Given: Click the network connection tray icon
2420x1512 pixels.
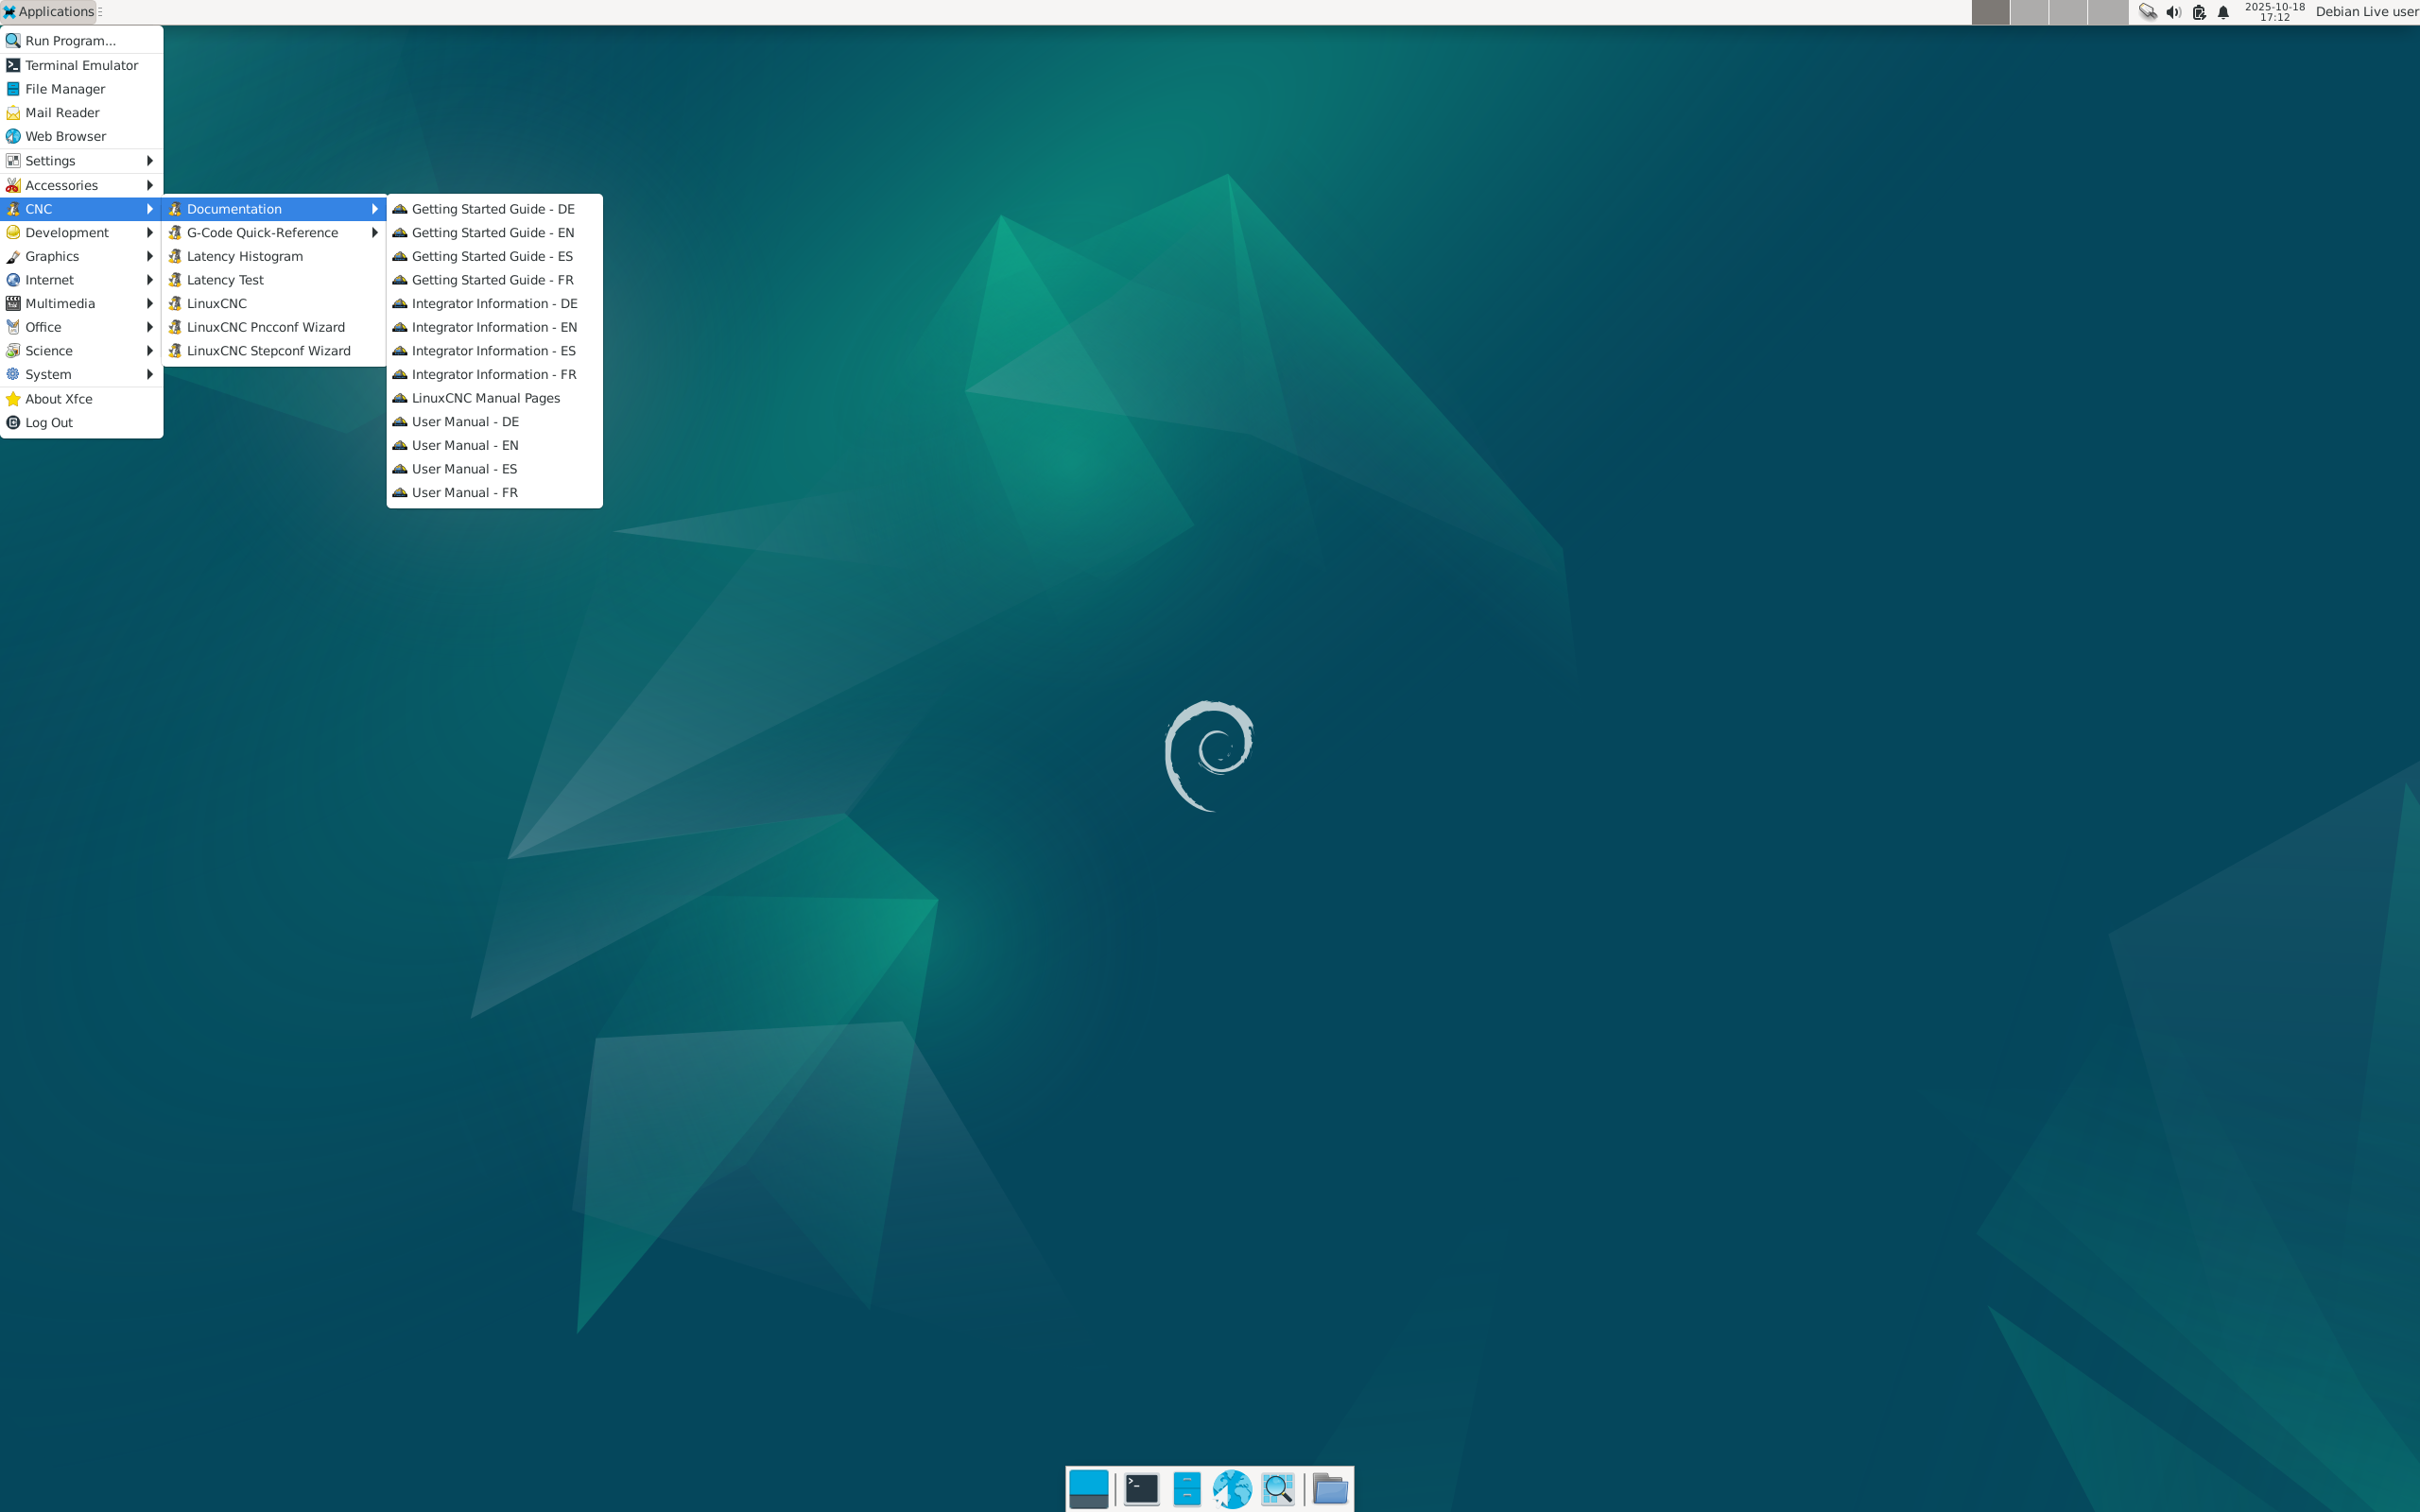Looking at the screenshot, I should (x=2147, y=12).
